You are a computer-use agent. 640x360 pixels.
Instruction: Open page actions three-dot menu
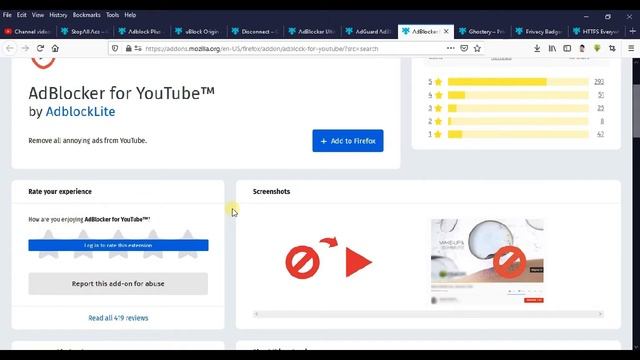(x=451, y=48)
